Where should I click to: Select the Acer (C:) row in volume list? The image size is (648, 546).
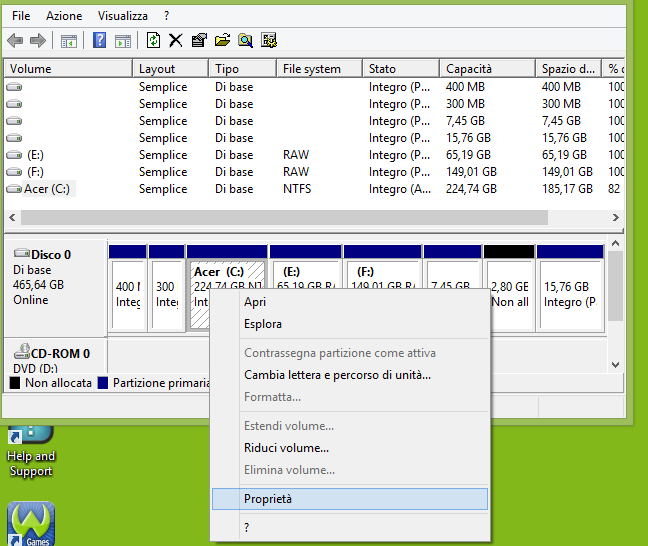(x=49, y=189)
